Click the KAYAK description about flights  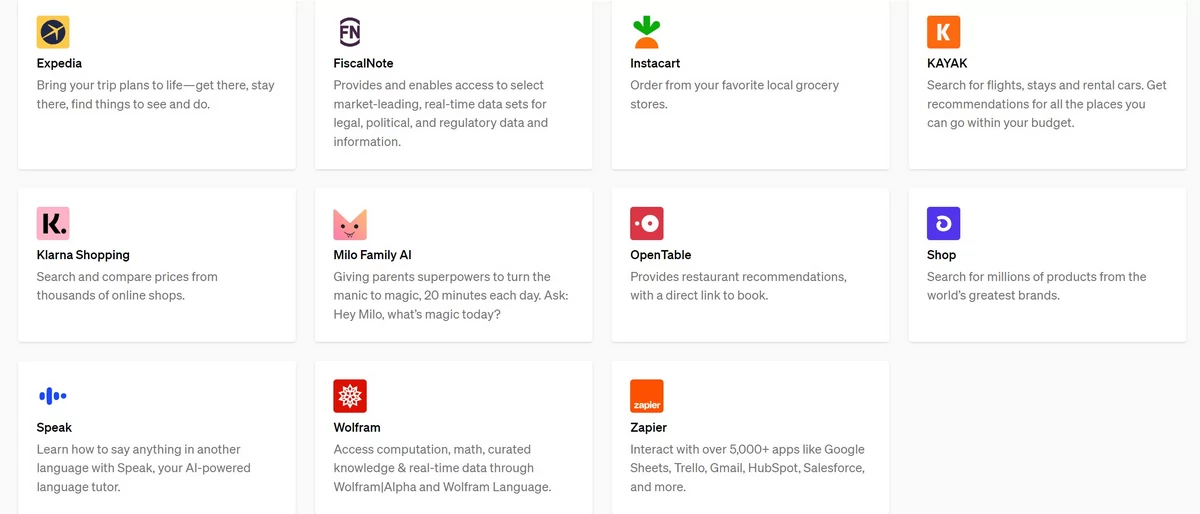pyautogui.click(x=1047, y=104)
